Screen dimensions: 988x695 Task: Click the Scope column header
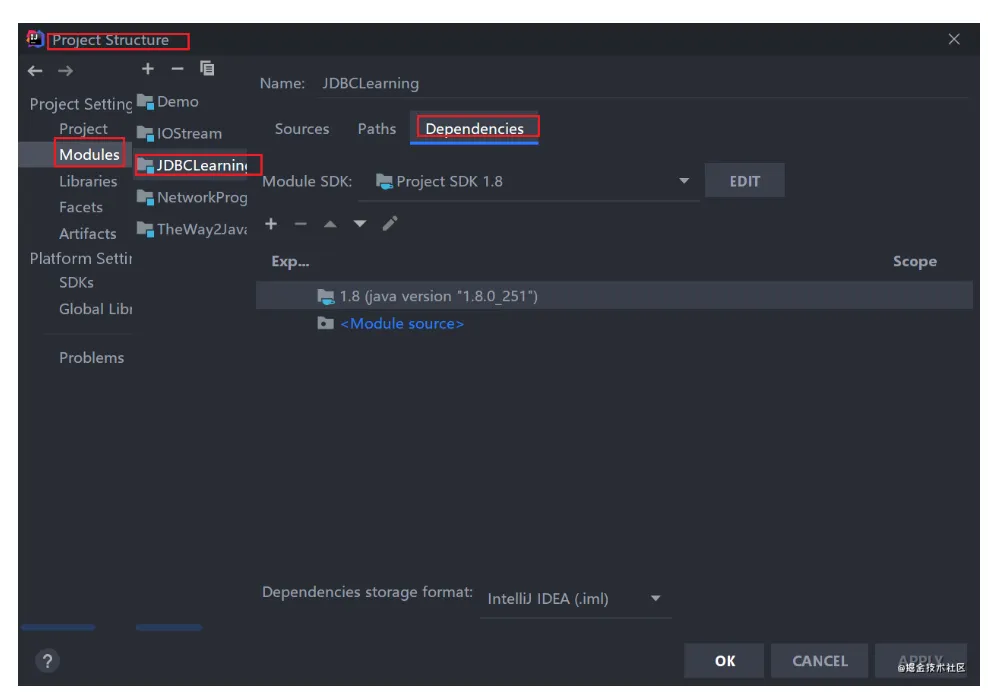click(915, 261)
